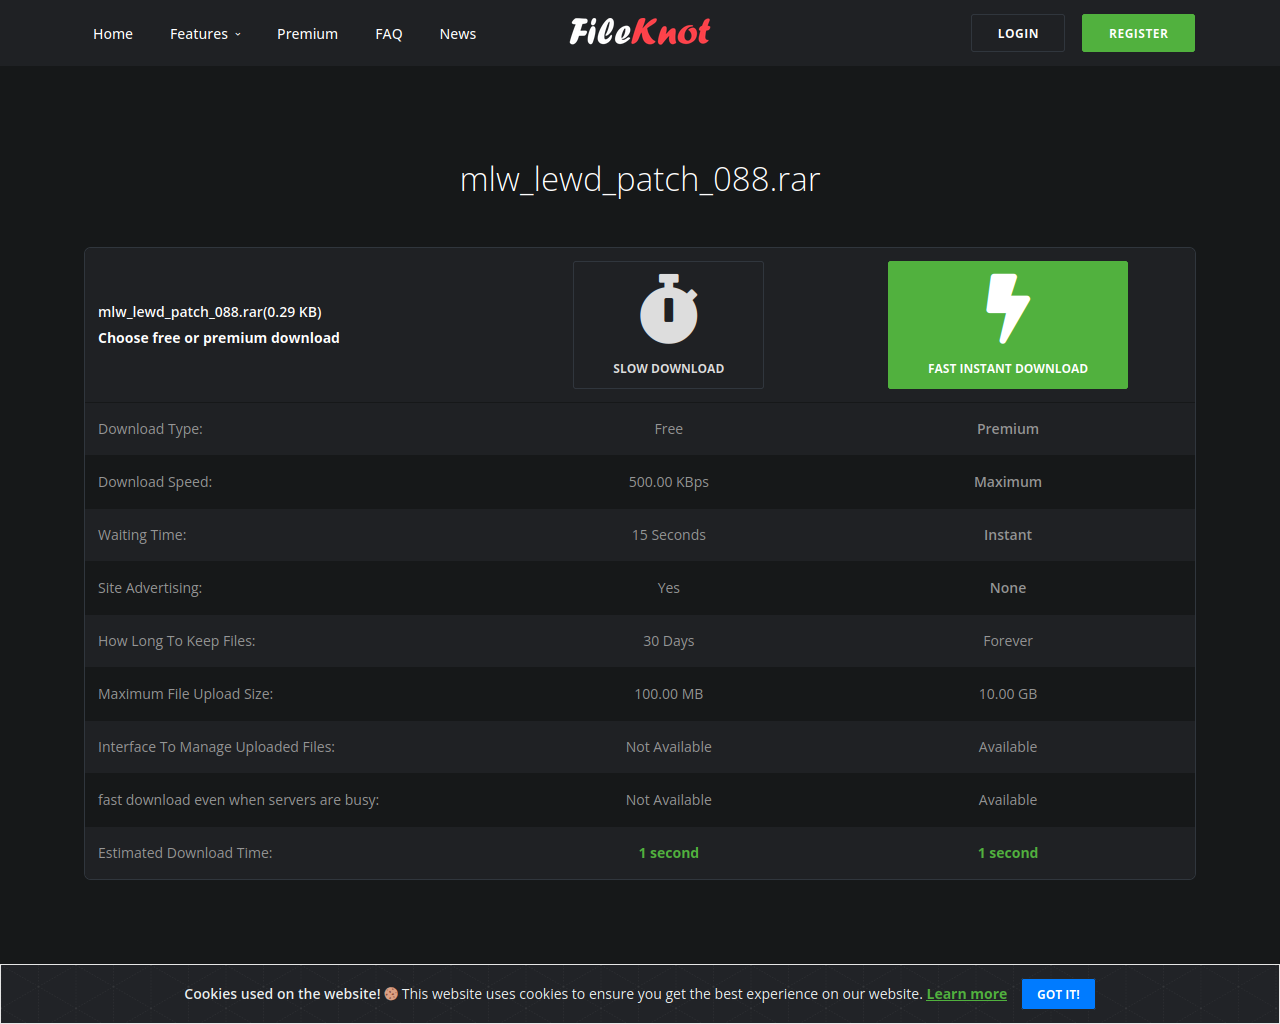Click the 500.00 KBps speed value

click(x=669, y=482)
